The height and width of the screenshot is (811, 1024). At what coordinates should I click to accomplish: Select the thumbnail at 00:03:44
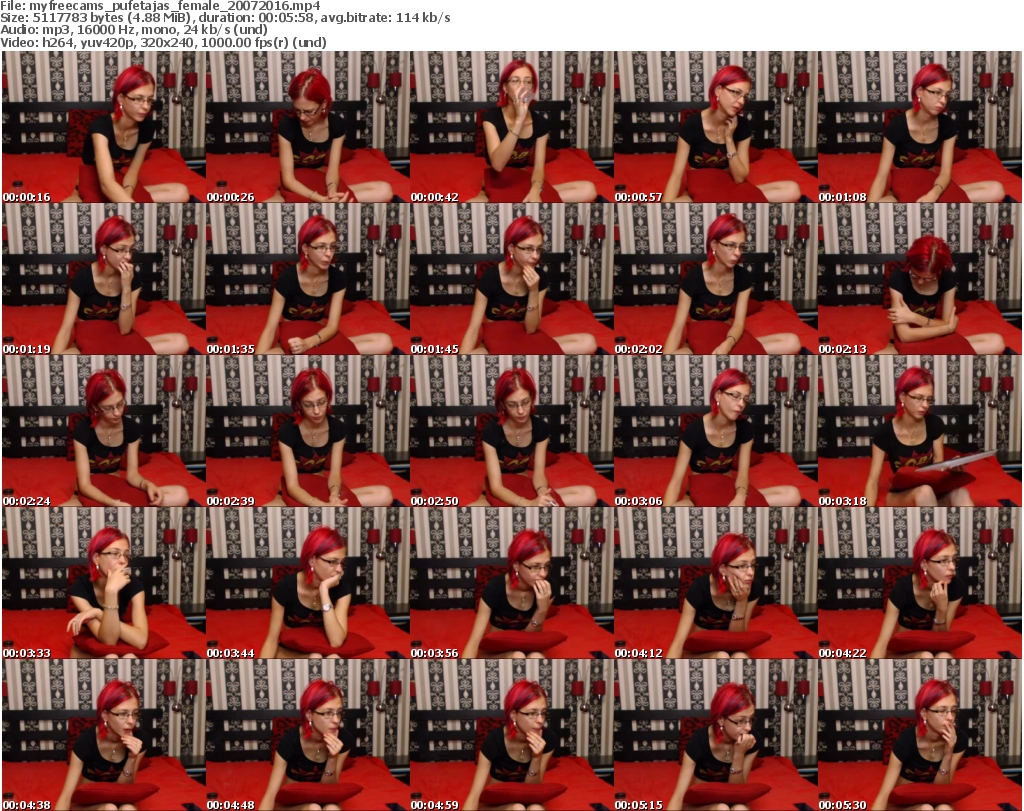pos(308,583)
